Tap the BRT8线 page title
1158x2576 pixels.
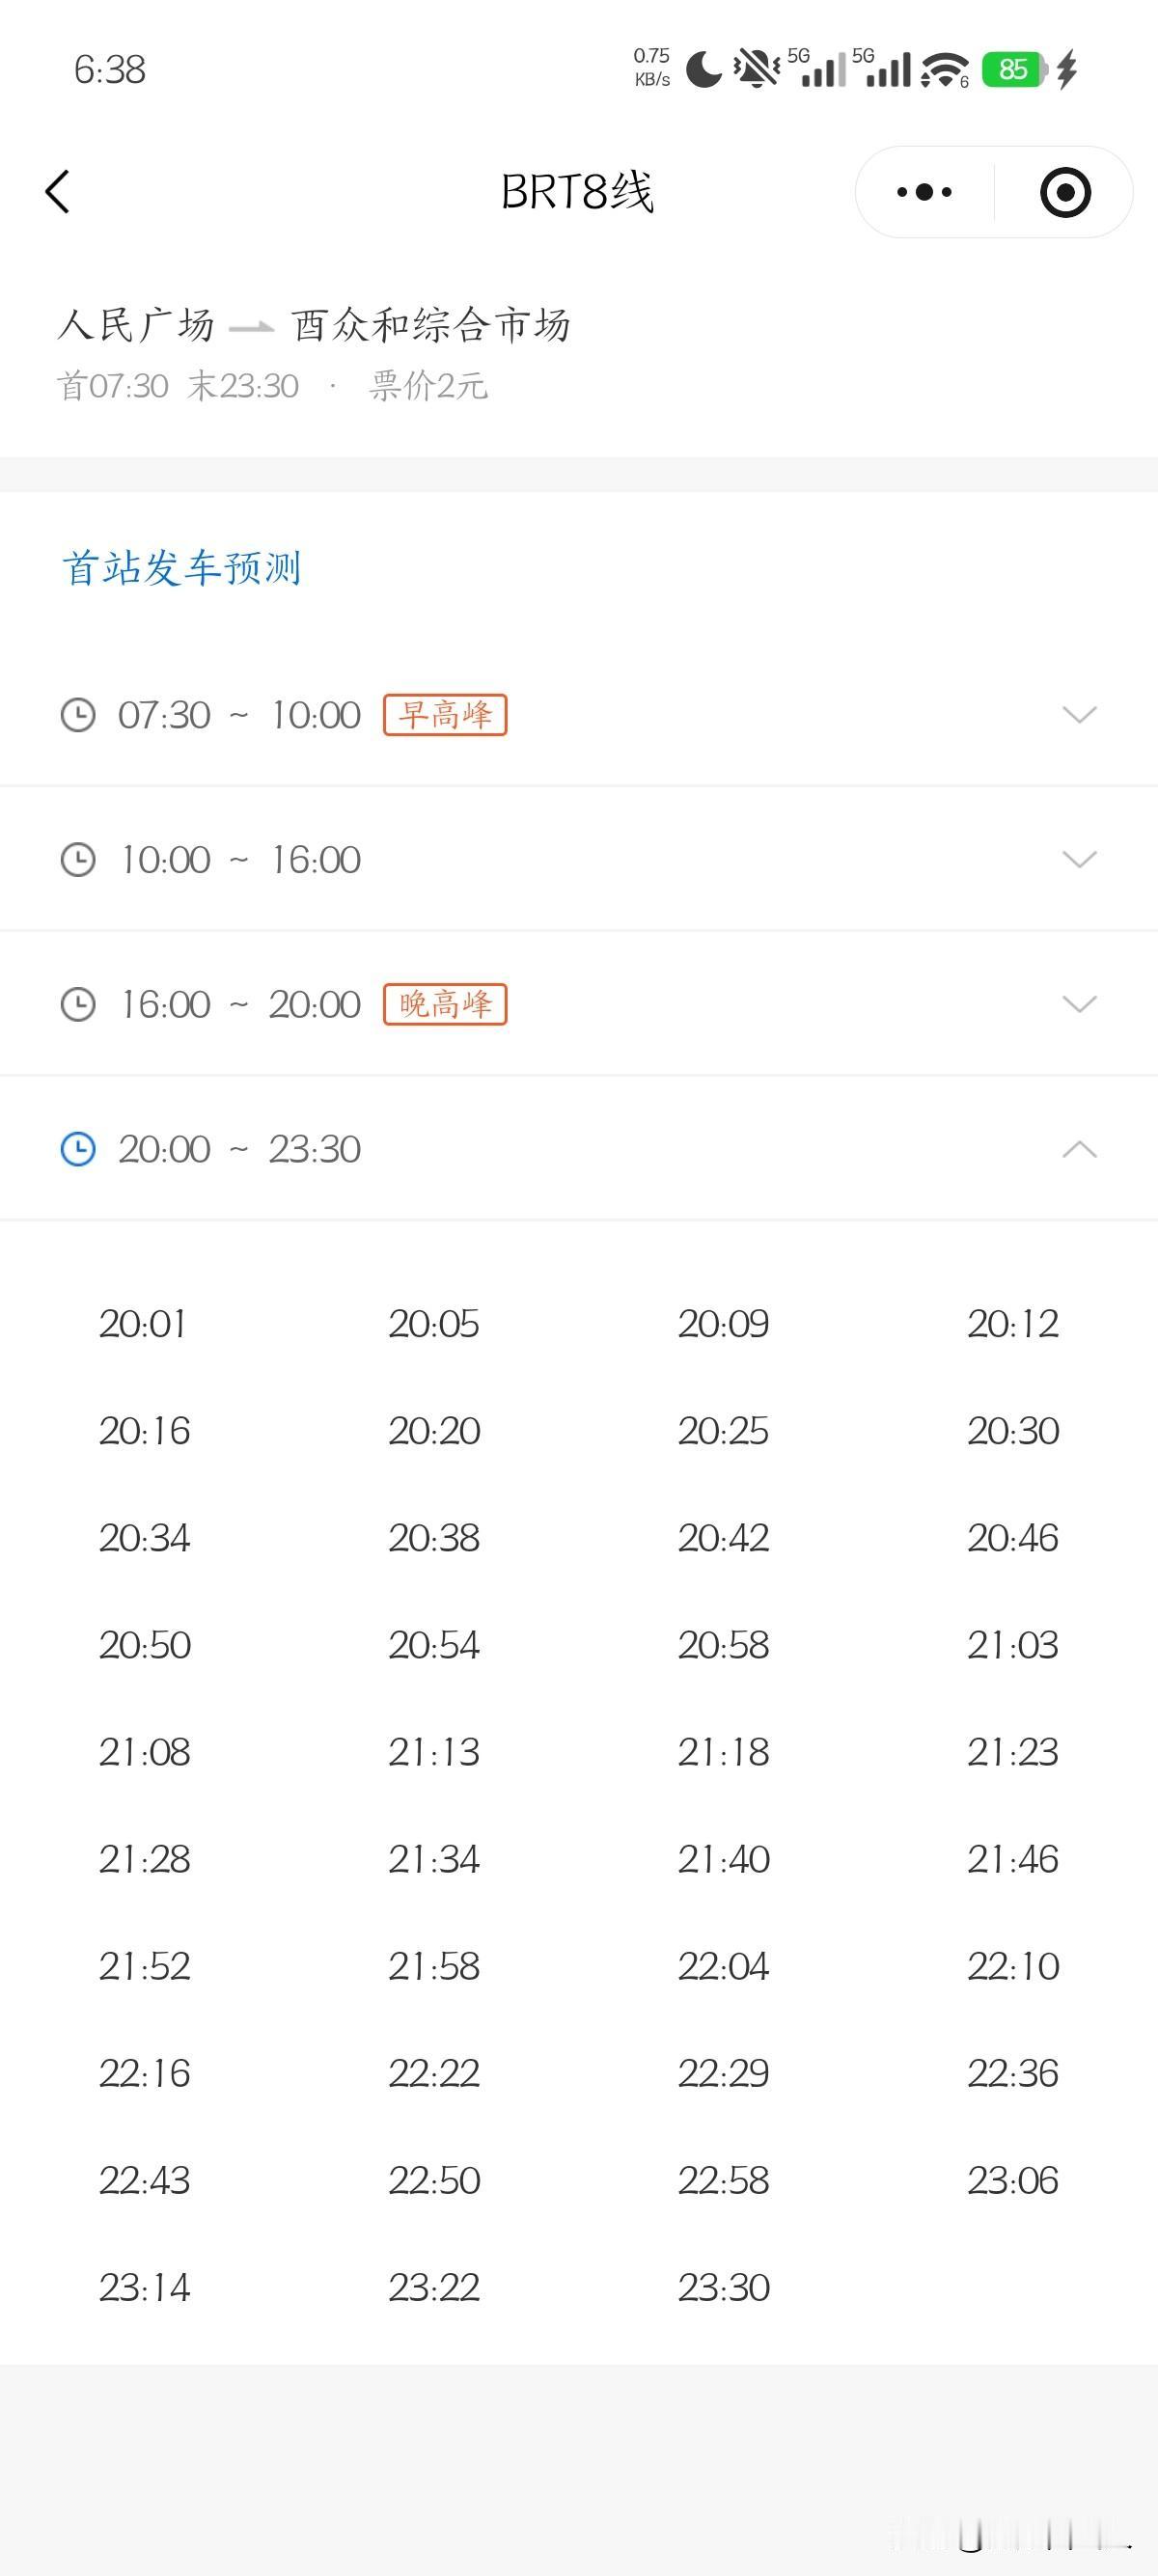pos(577,191)
